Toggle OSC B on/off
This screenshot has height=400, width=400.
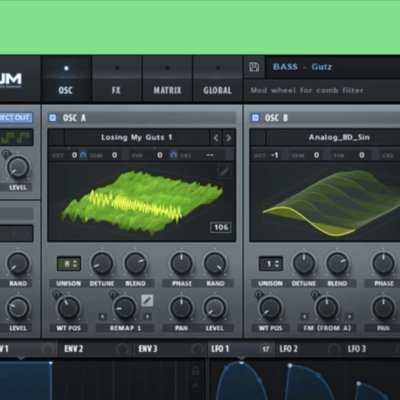coord(255,118)
